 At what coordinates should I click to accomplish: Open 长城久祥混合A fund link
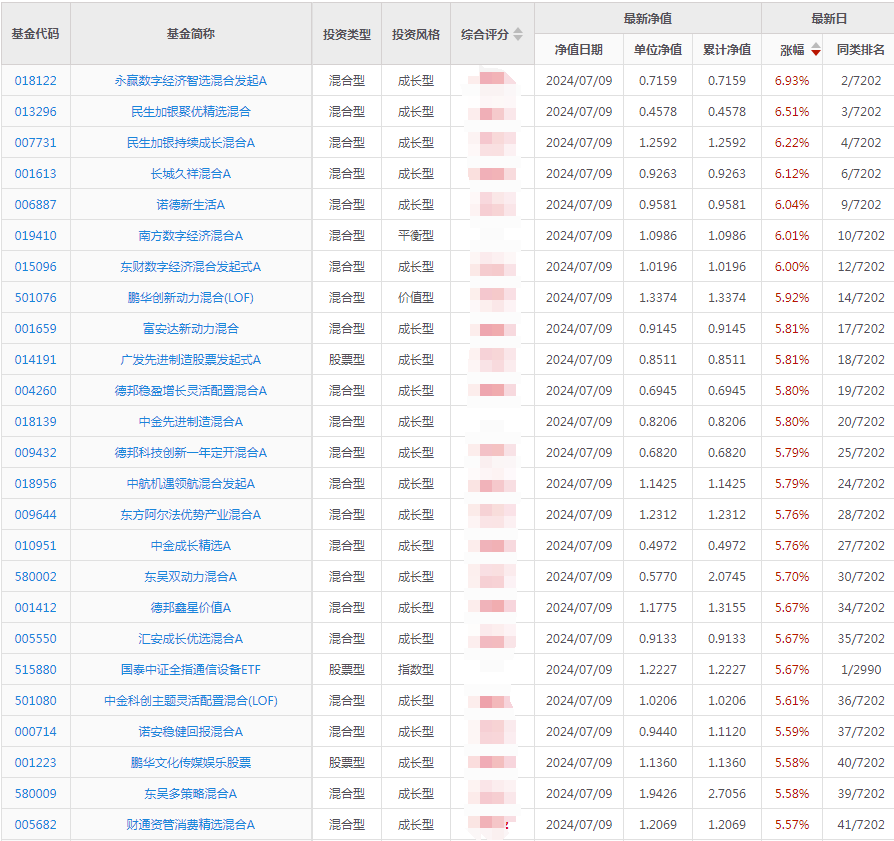pyautogui.click(x=190, y=173)
